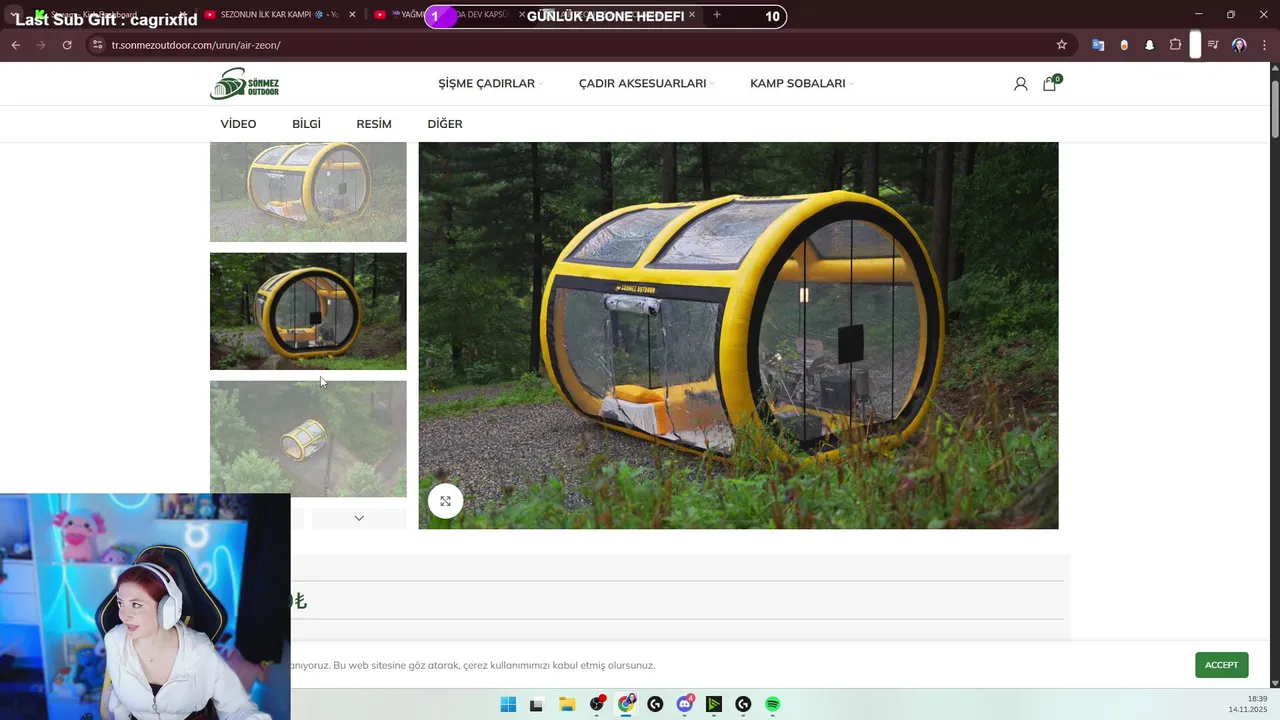Screen dimensions: 1280x720
Task: Click the address bar URL
Action: (196, 45)
